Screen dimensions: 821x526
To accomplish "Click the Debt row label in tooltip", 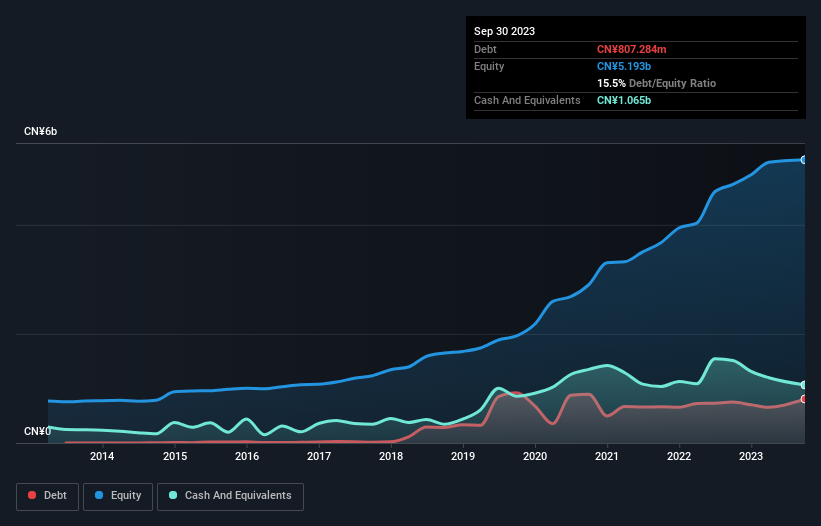I will (x=485, y=49).
